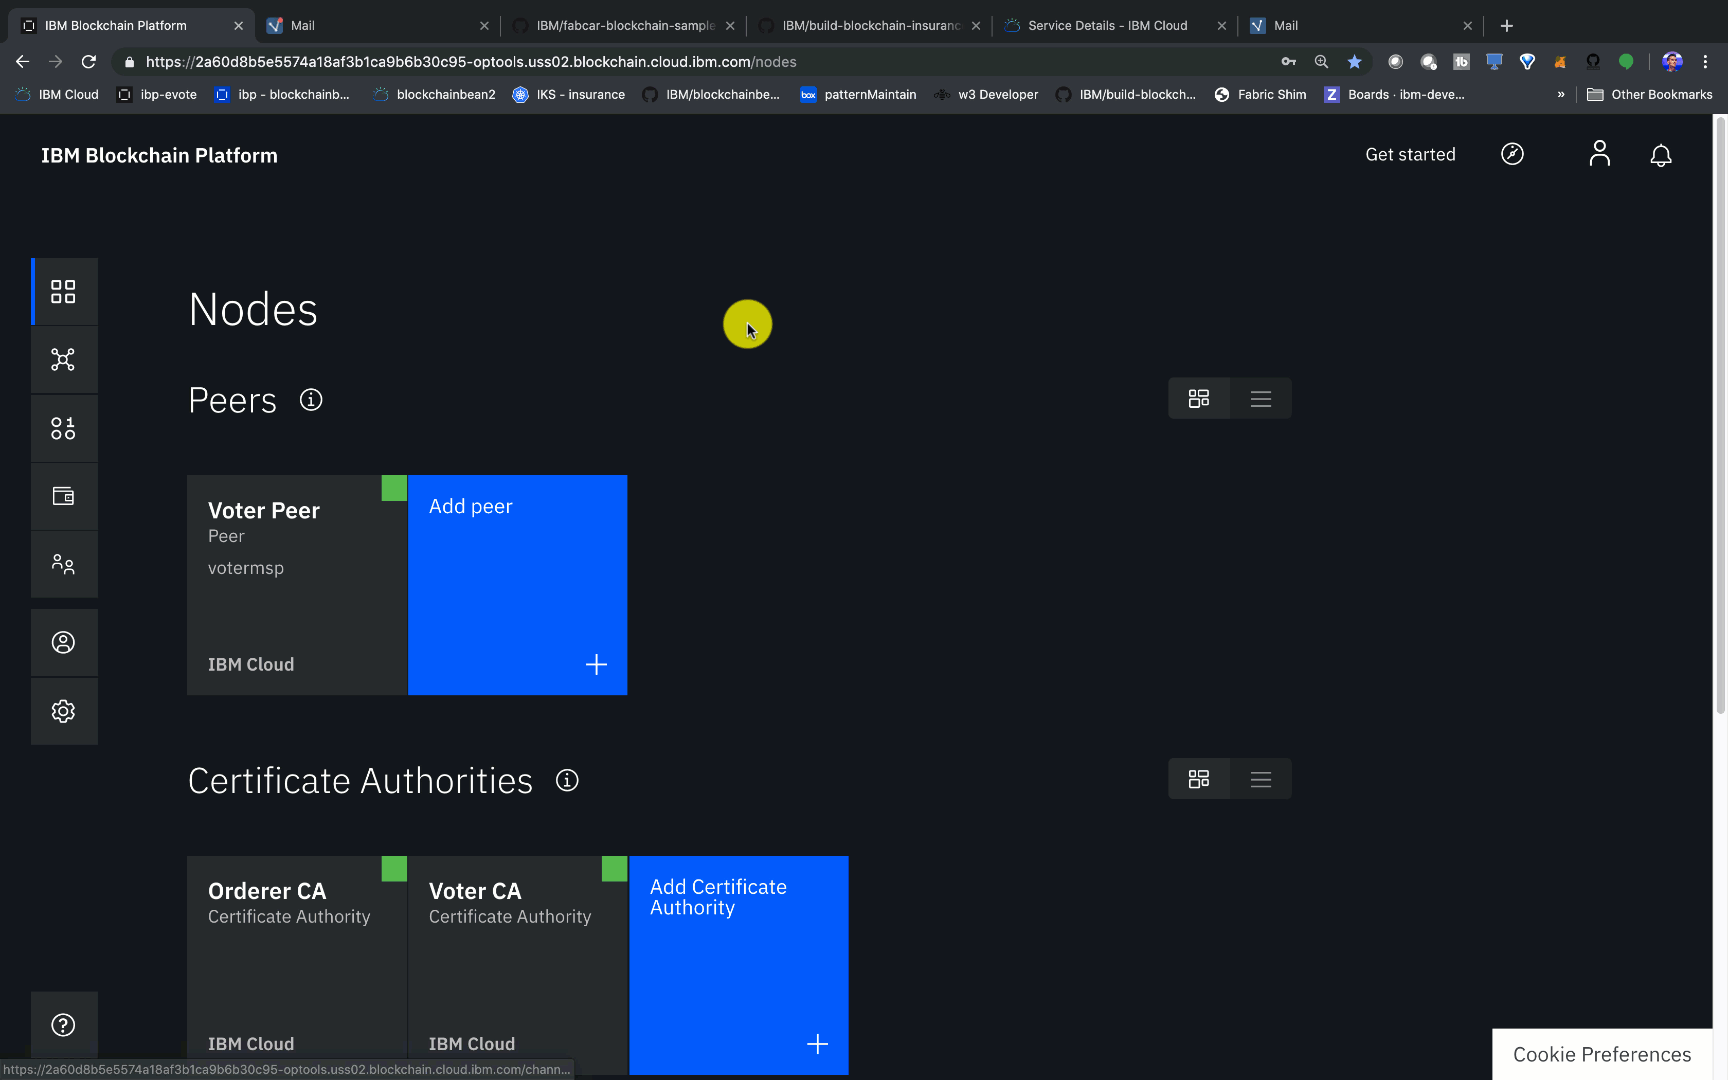Viewport: 1728px width, 1080px height.
Task: Click the green status square on Voter CA
Action: (614, 868)
